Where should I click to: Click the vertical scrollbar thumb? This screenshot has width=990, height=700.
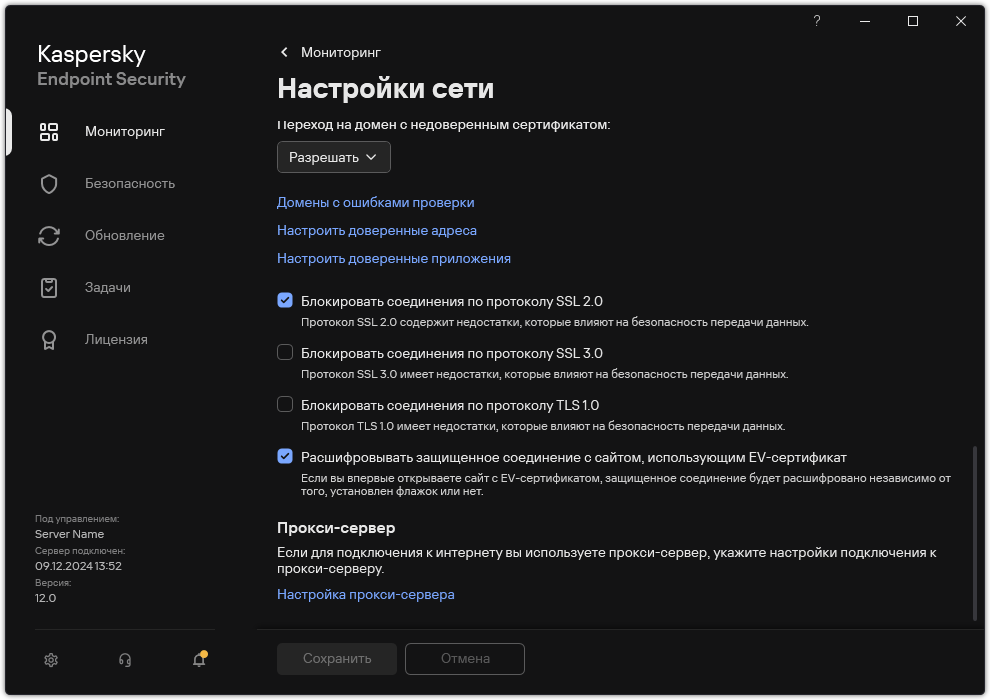[975, 534]
